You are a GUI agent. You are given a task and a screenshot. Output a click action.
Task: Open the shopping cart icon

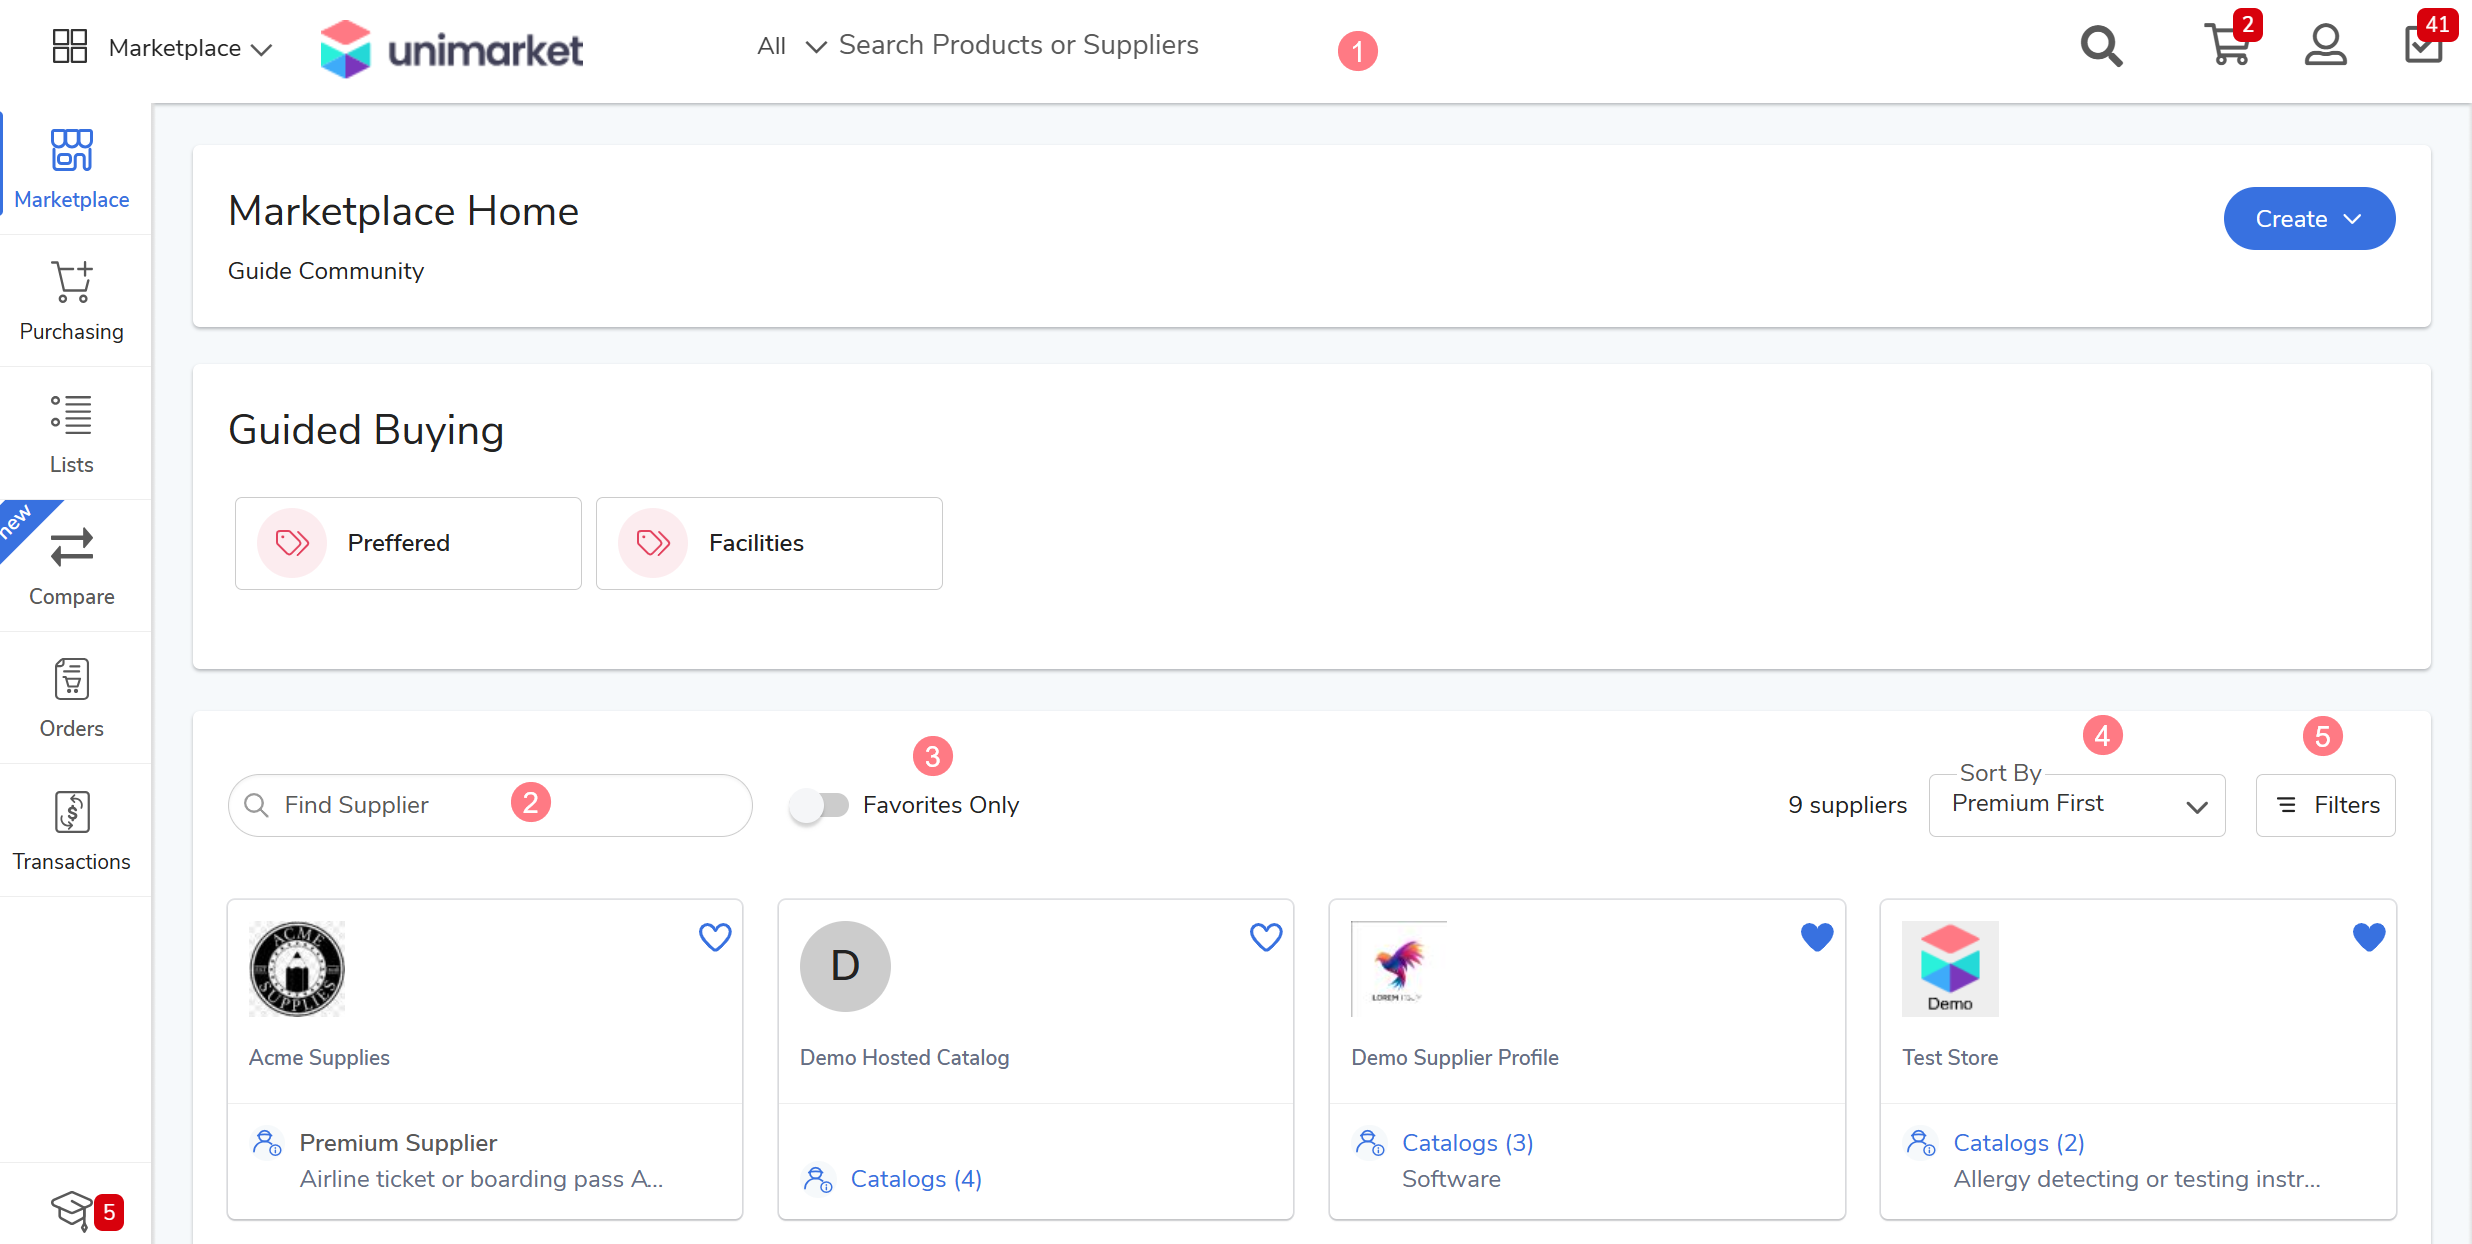point(2227,46)
